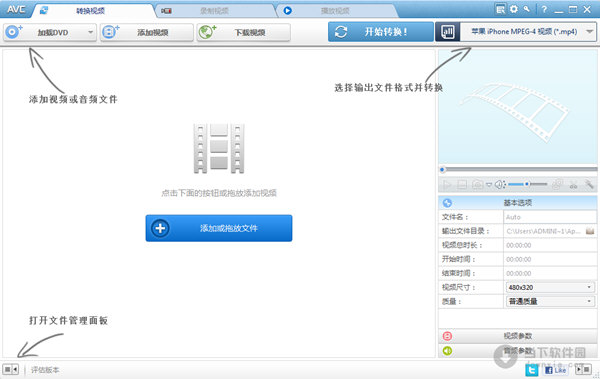Image resolution: width=600 pixels, height=379 pixels.
Task: Click the 开始转换 start convert button
Action: point(381,32)
